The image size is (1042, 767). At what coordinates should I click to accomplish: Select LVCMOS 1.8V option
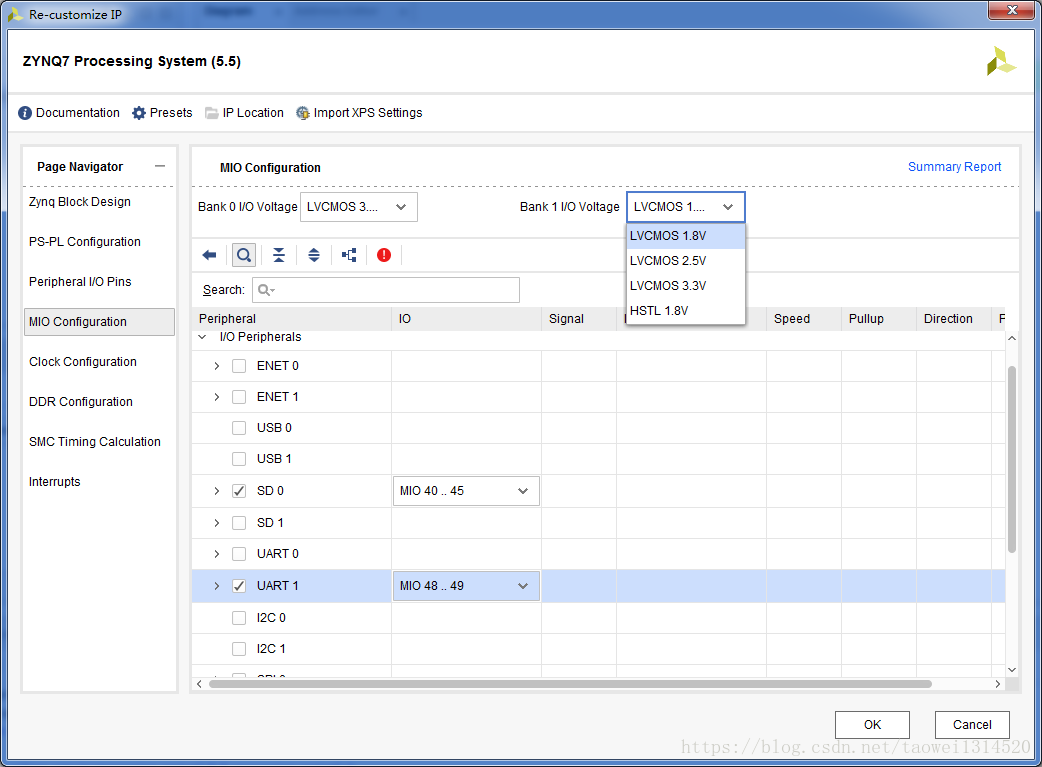coord(686,236)
